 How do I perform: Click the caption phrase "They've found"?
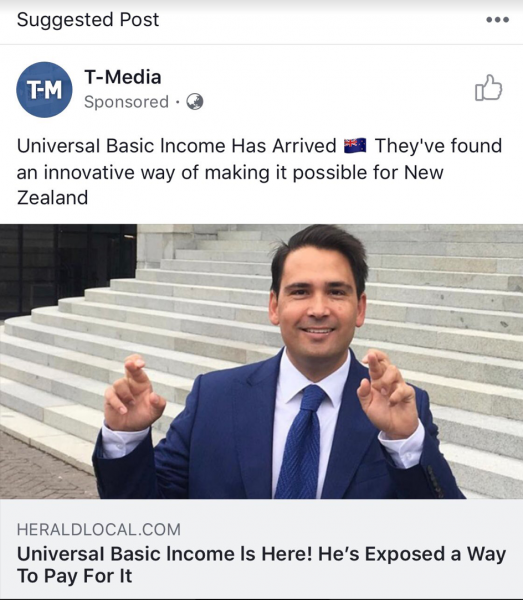438,146
